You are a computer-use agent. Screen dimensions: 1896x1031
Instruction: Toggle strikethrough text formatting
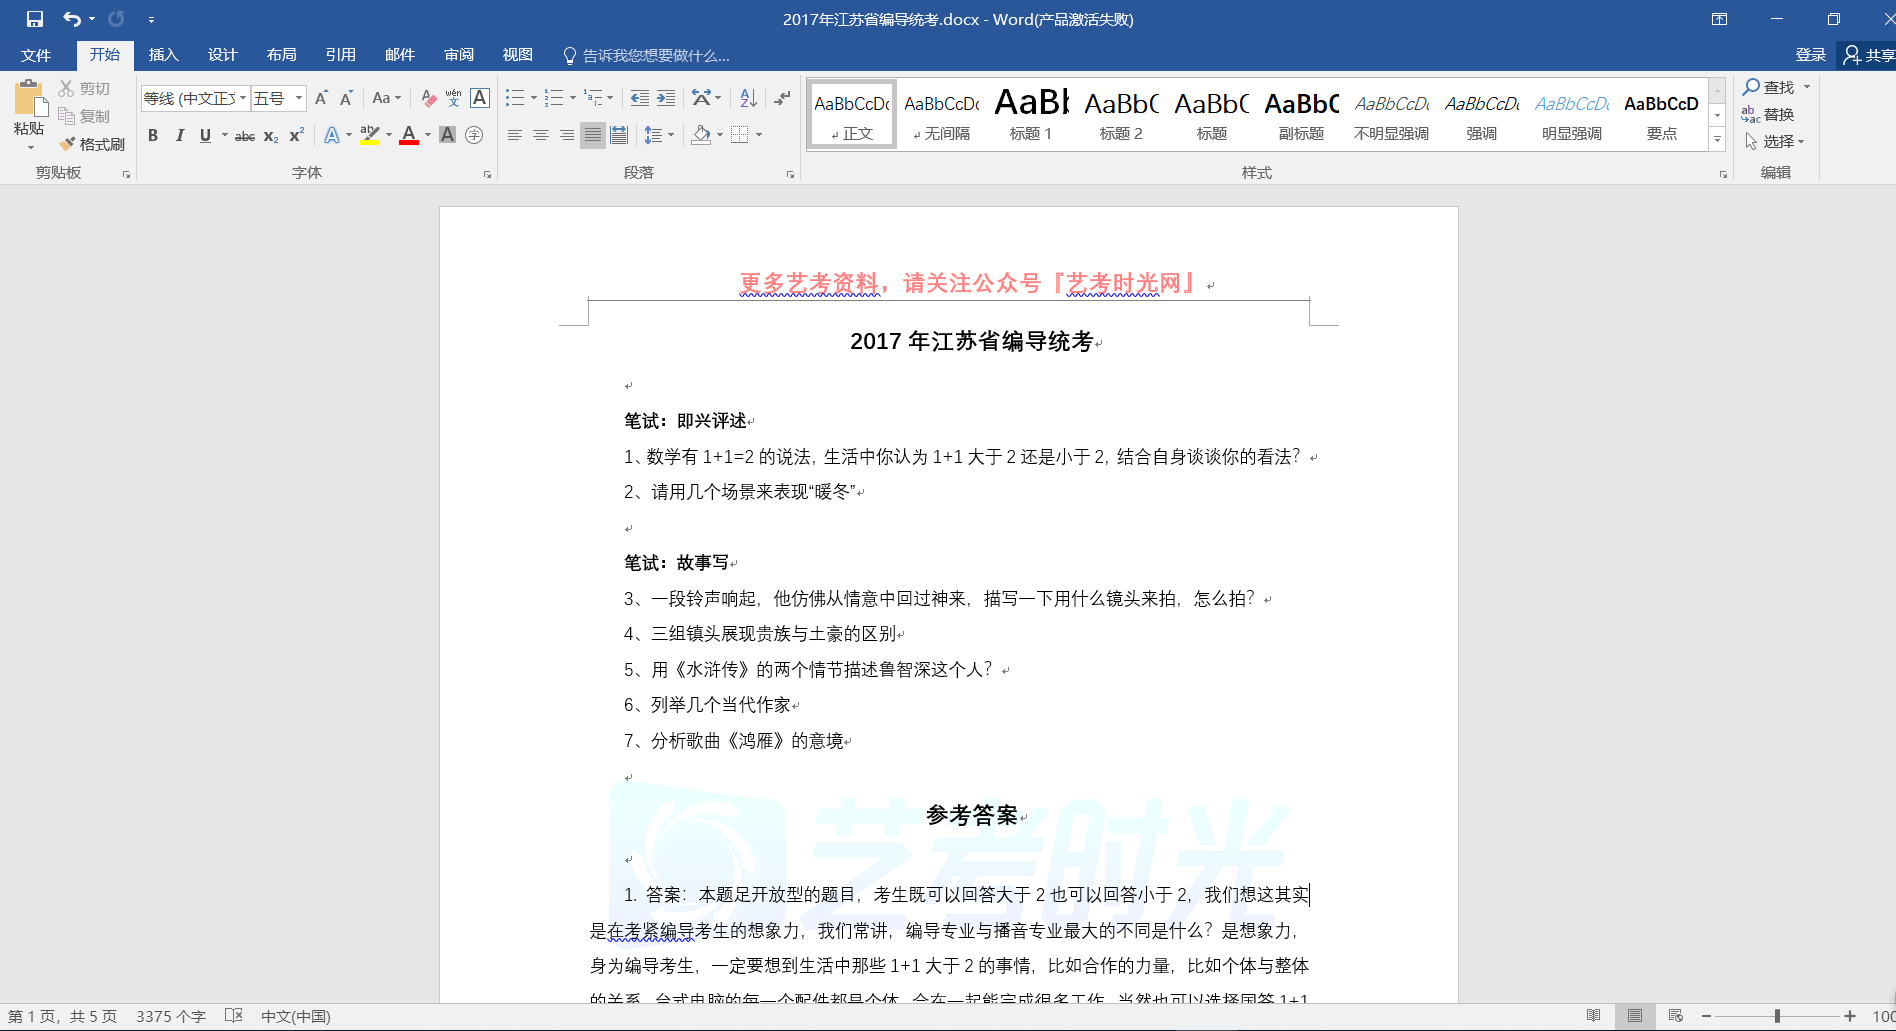pos(244,135)
